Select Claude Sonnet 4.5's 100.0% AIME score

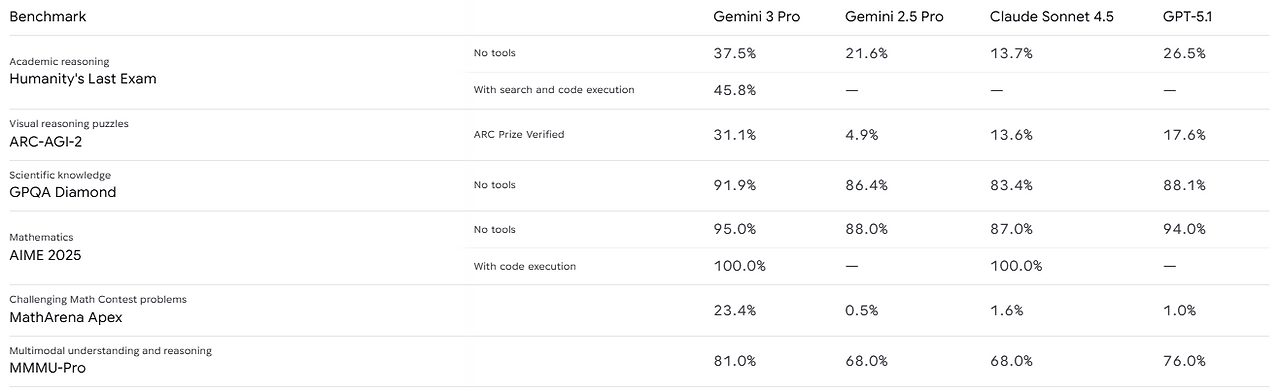coord(1016,266)
